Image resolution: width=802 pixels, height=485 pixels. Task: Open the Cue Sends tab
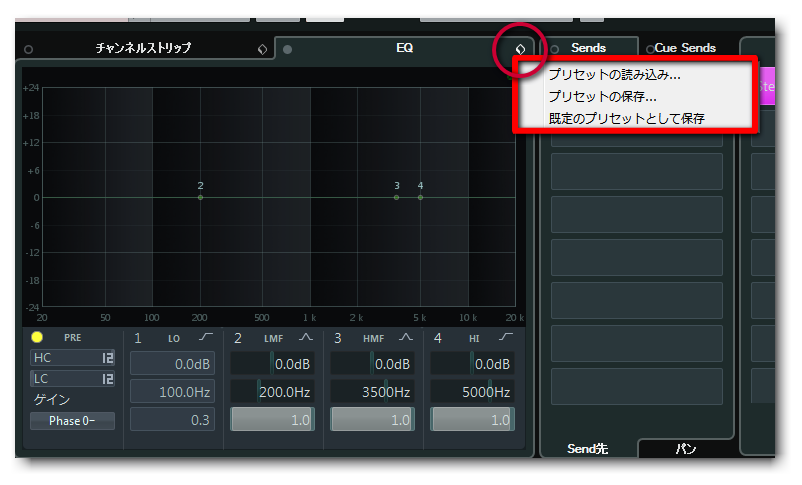tap(685, 48)
